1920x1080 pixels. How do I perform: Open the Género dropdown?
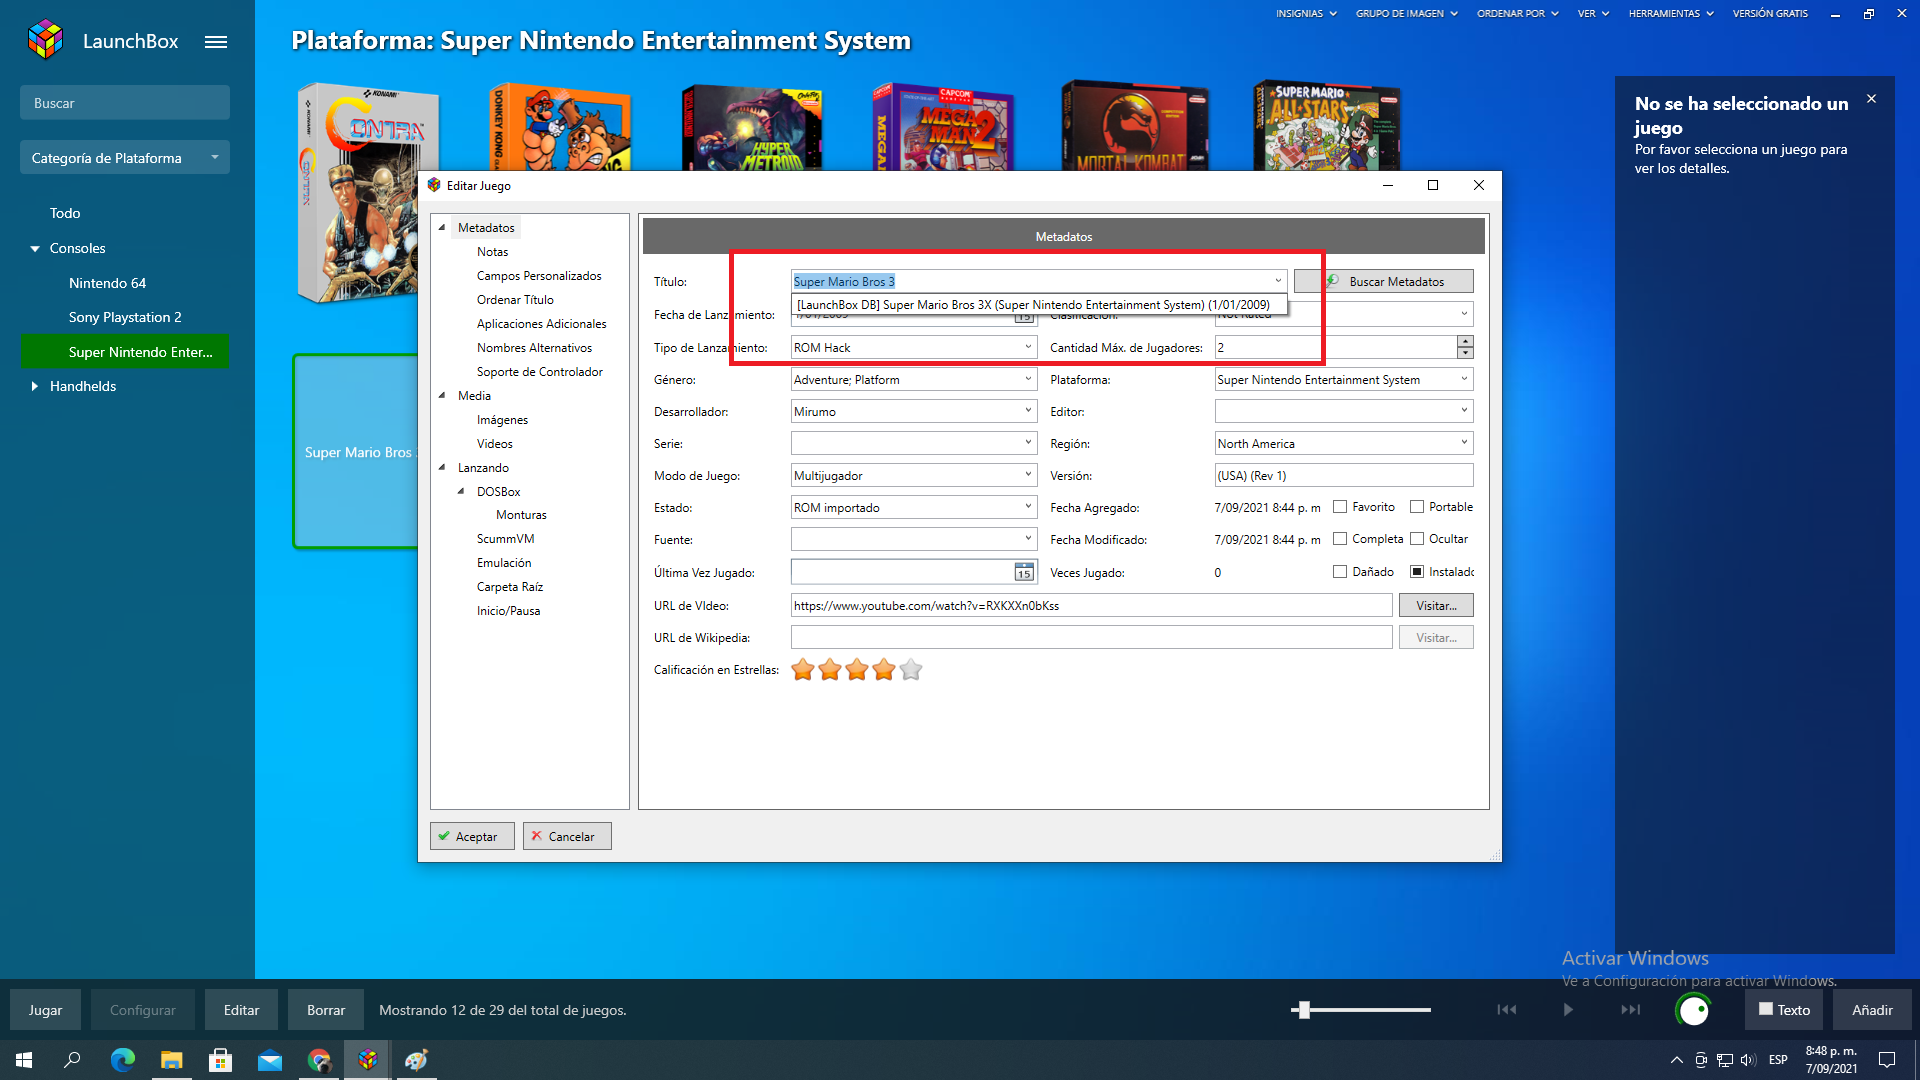tap(1028, 379)
